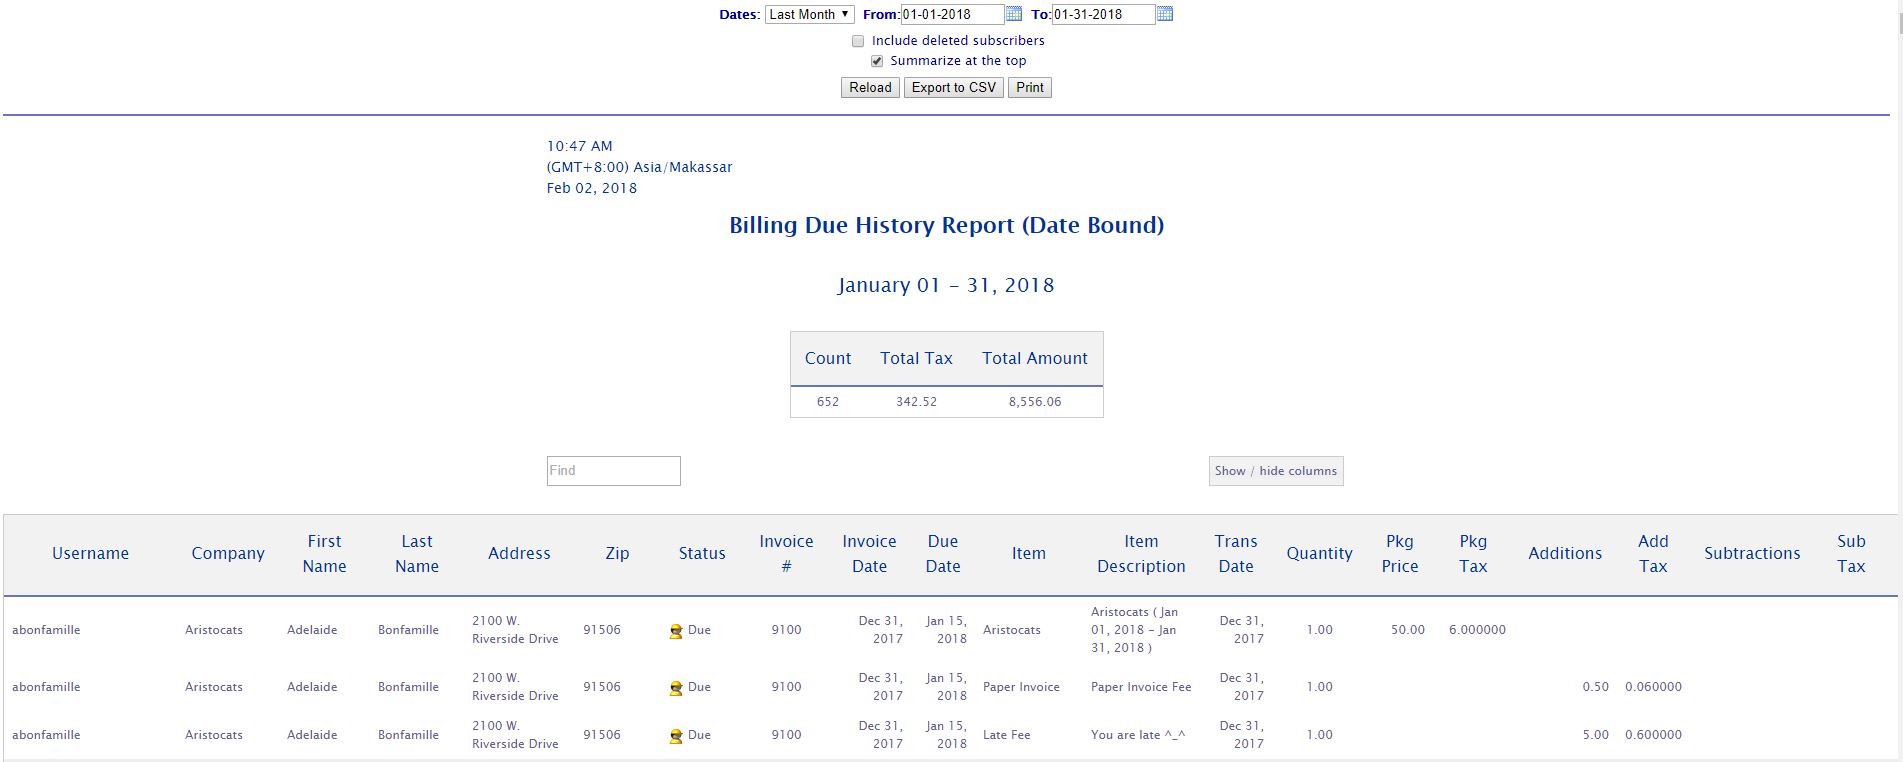Click the 0.600000 add tax cell
This screenshot has width=1903, height=762.
[1653, 735]
